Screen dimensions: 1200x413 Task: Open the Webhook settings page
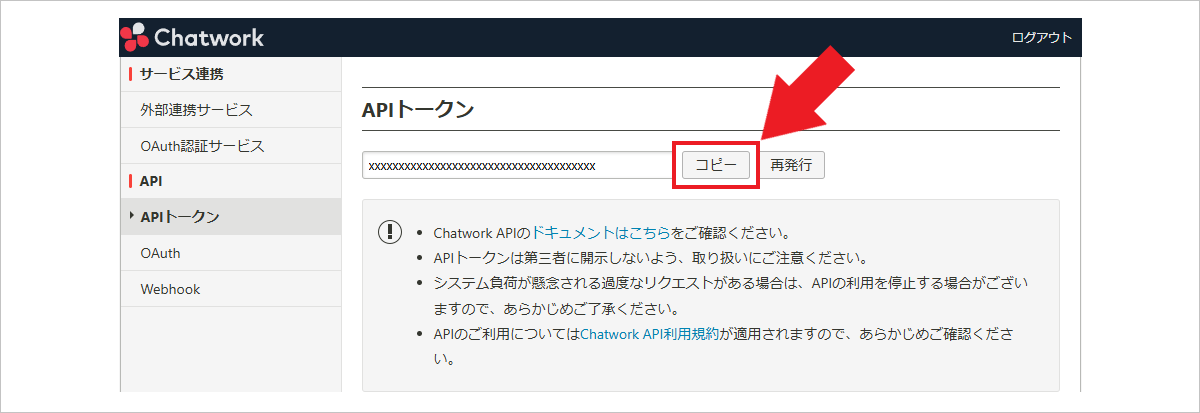(x=170, y=289)
